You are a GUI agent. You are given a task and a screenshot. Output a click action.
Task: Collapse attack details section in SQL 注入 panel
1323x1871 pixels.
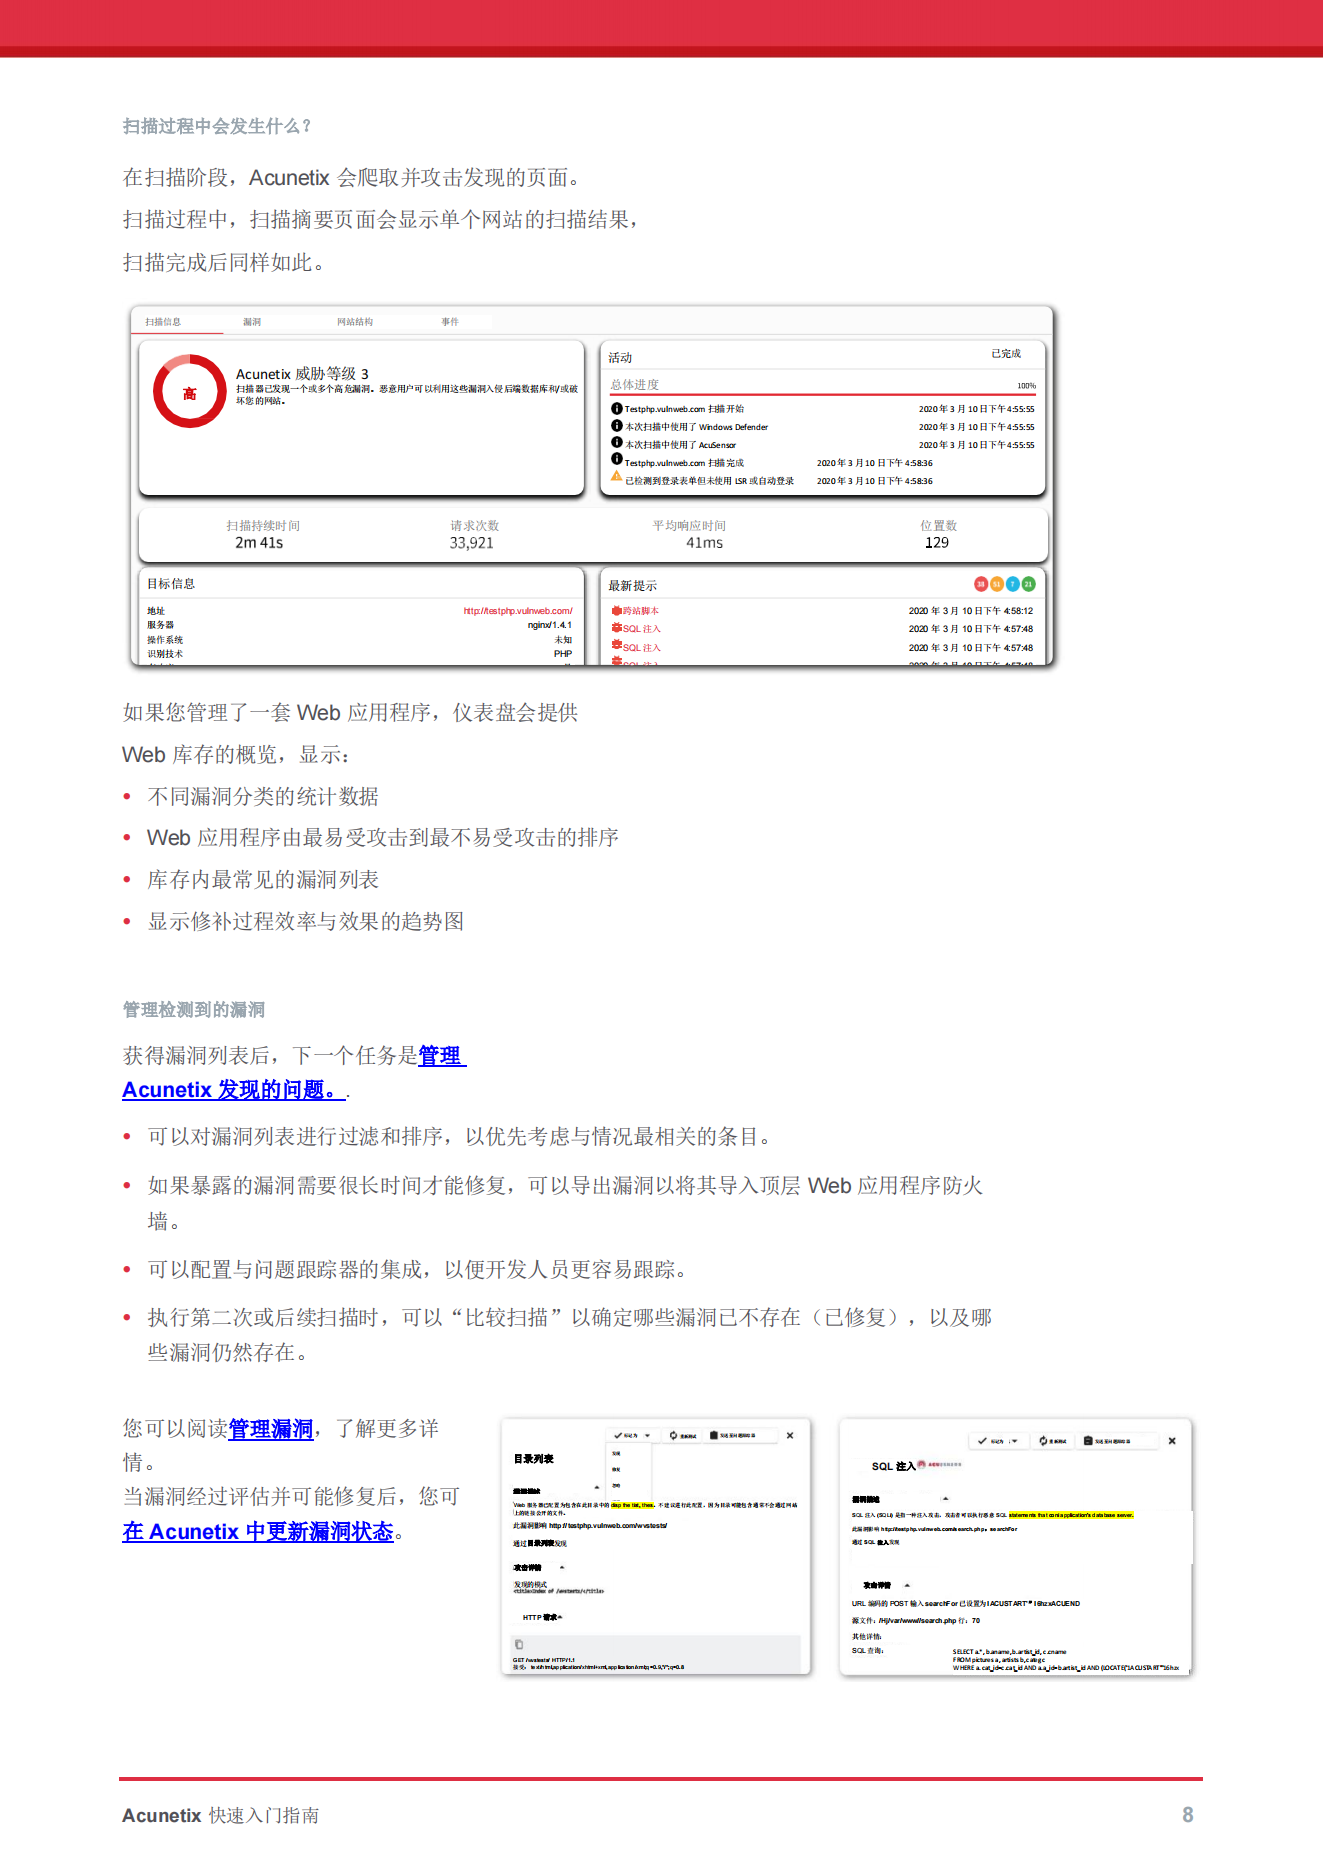coord(907,1585)
